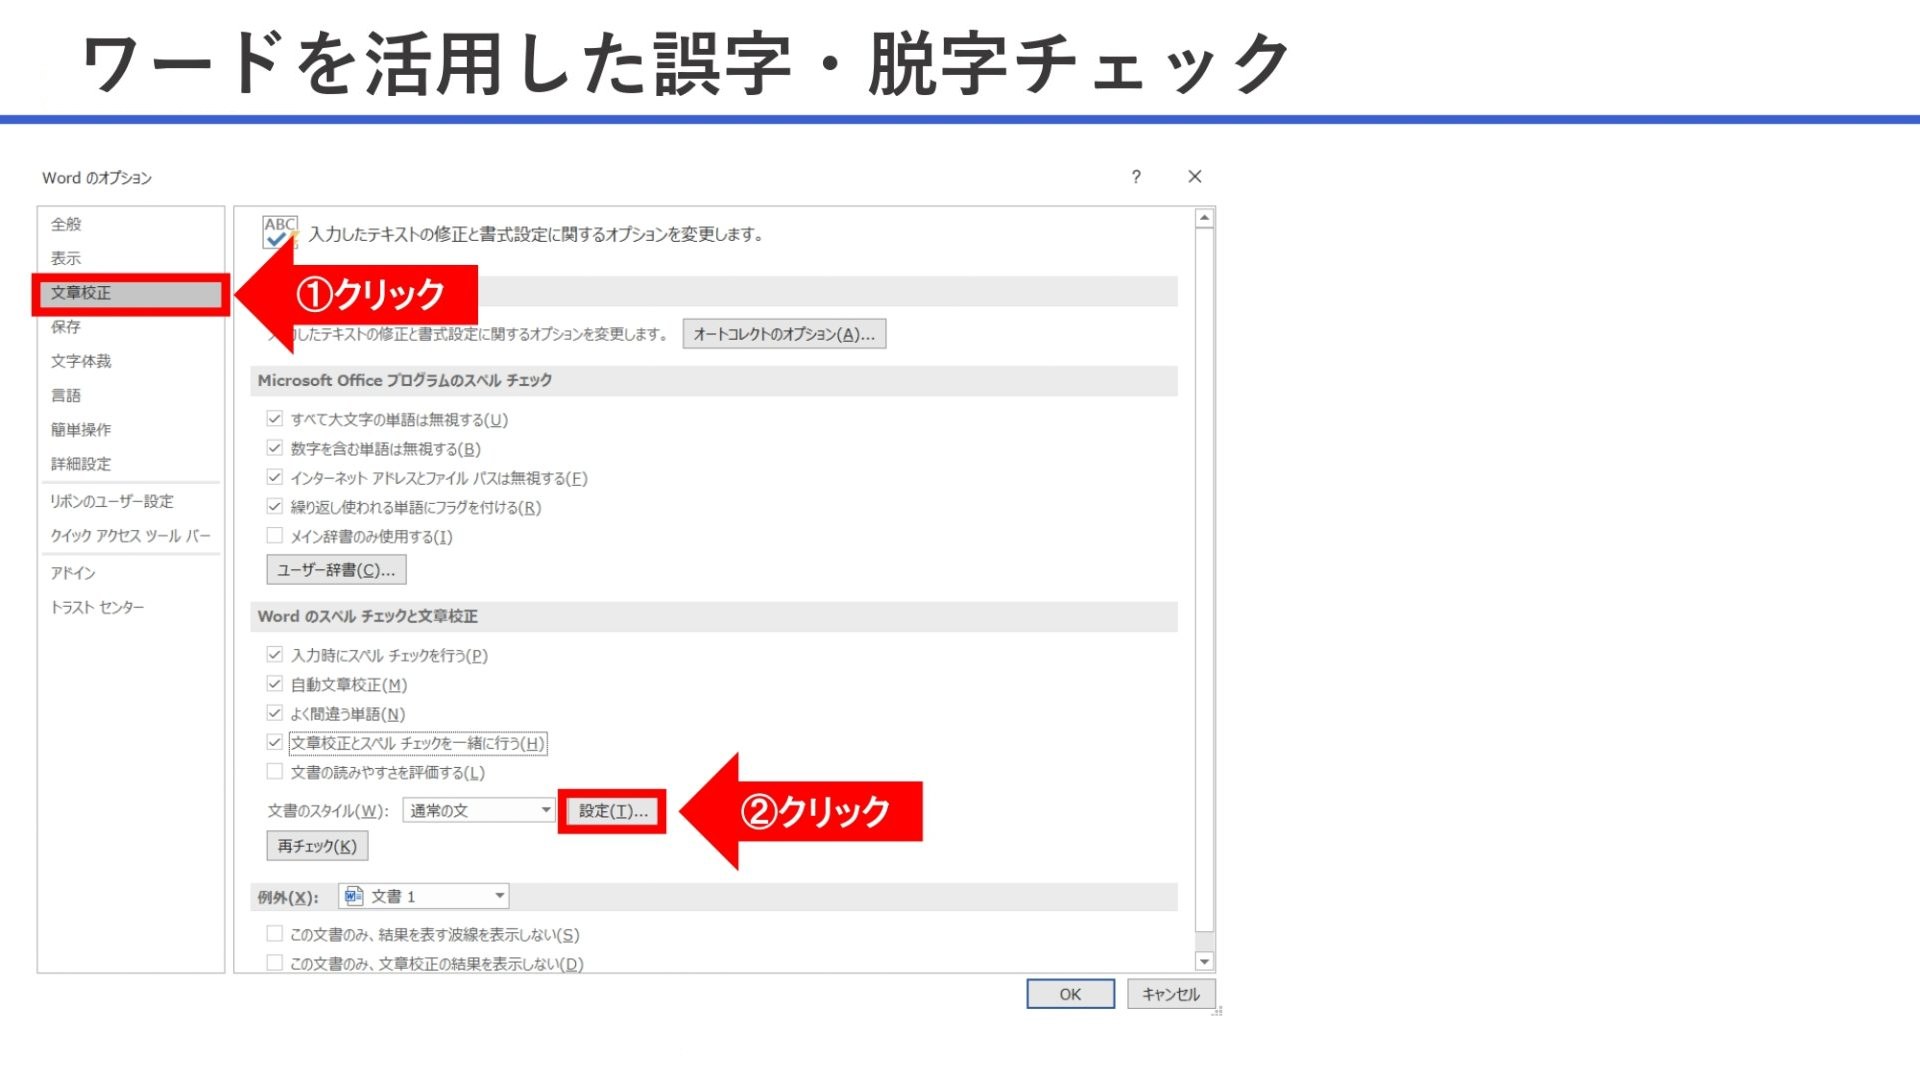The width and height of the screenshot is (1920, 1080).
Task: Select 文章校正 in the options sidebar
Action: [130, 293]
